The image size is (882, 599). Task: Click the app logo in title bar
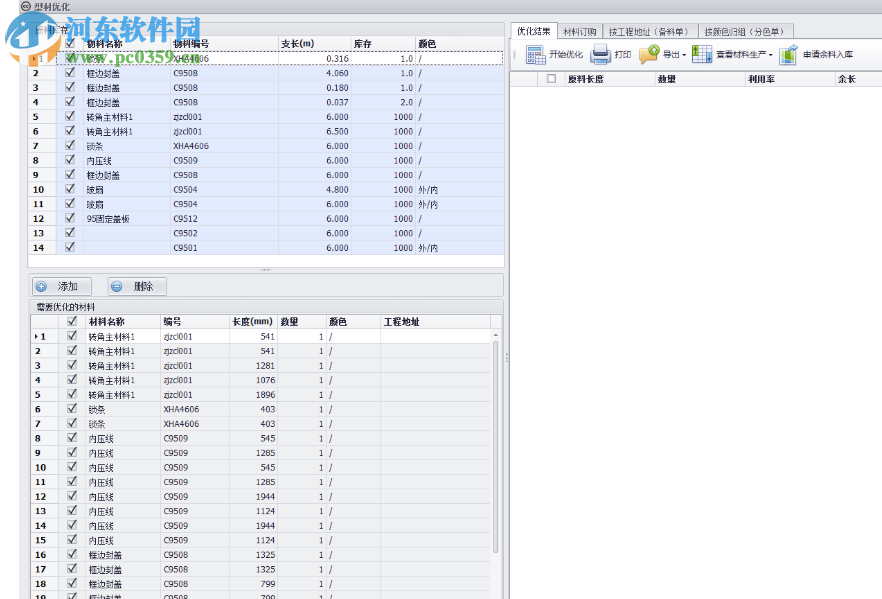26,6
